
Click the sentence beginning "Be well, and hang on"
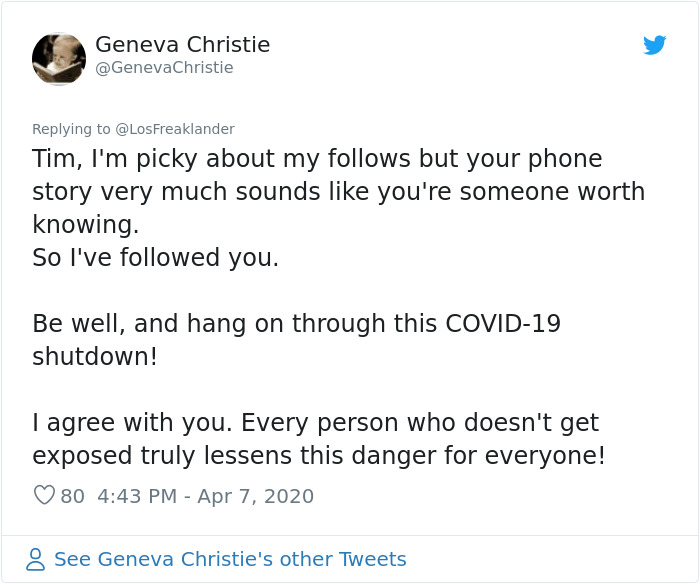click(296, 323)
